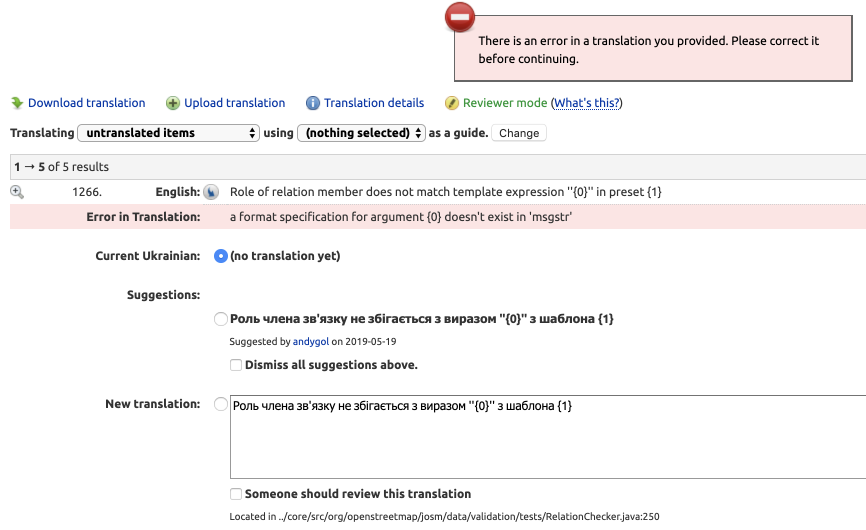Open the andygol user profile link
Screen dimensions: 866x530
click(x=310, y=341)
